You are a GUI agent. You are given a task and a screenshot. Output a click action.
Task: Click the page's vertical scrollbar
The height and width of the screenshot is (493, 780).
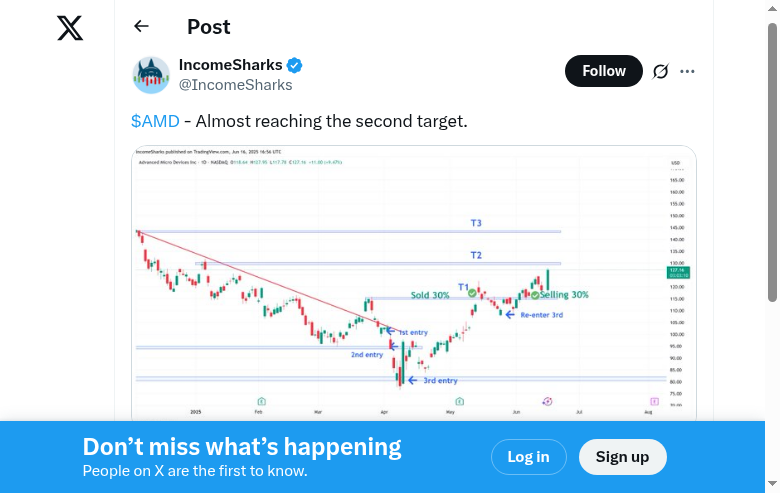772,160
